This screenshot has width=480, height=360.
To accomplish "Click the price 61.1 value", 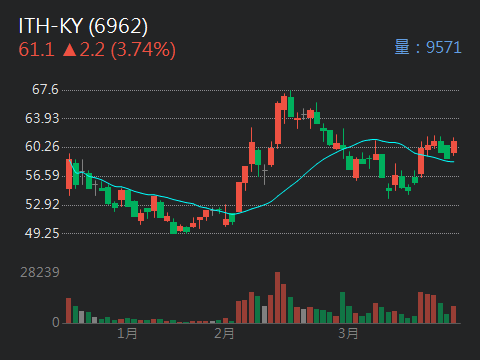I will tap(36, 50).
